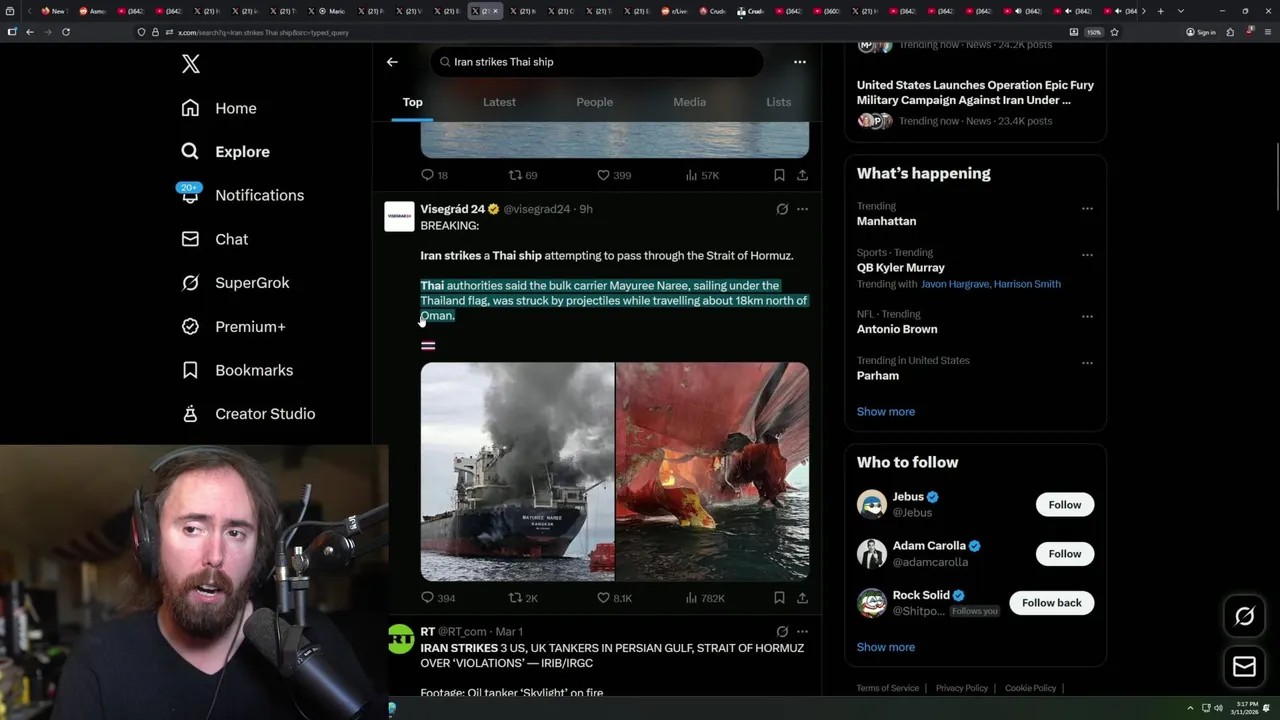Repost the post with 69 reposts
The height and width of the screenshot is (720, 1280).
point(523,175)
